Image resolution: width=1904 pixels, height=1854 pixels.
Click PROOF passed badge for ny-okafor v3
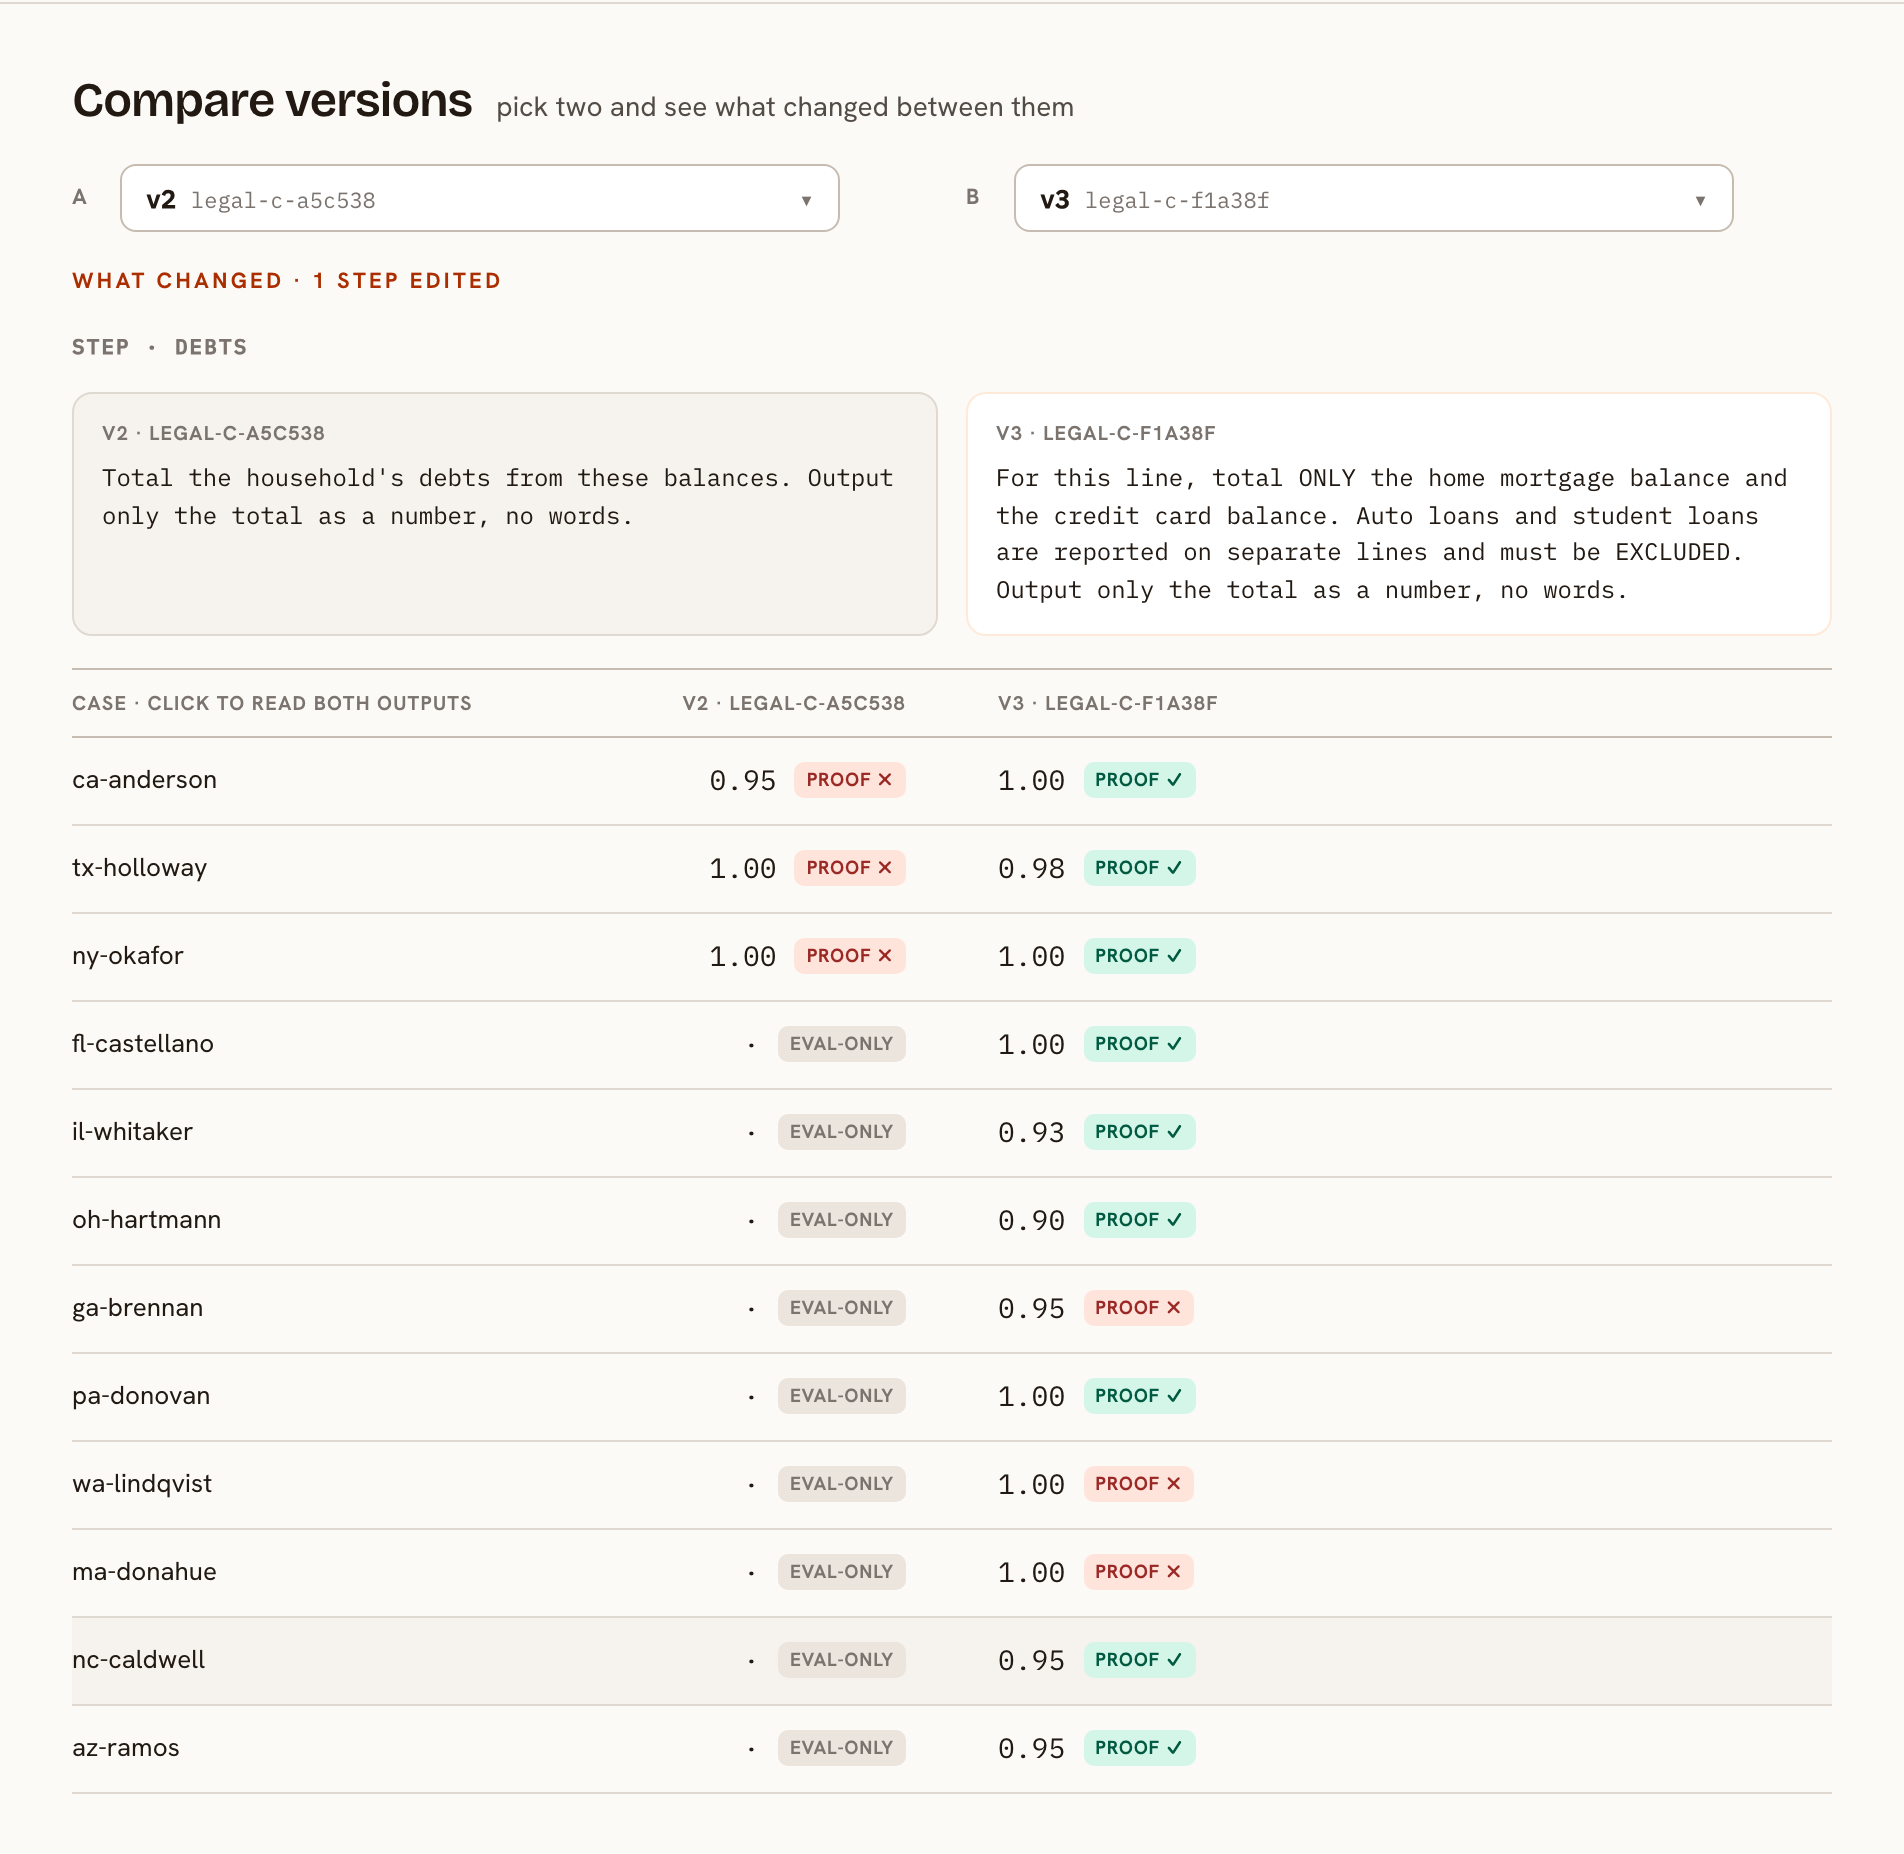coord(1139,956)
